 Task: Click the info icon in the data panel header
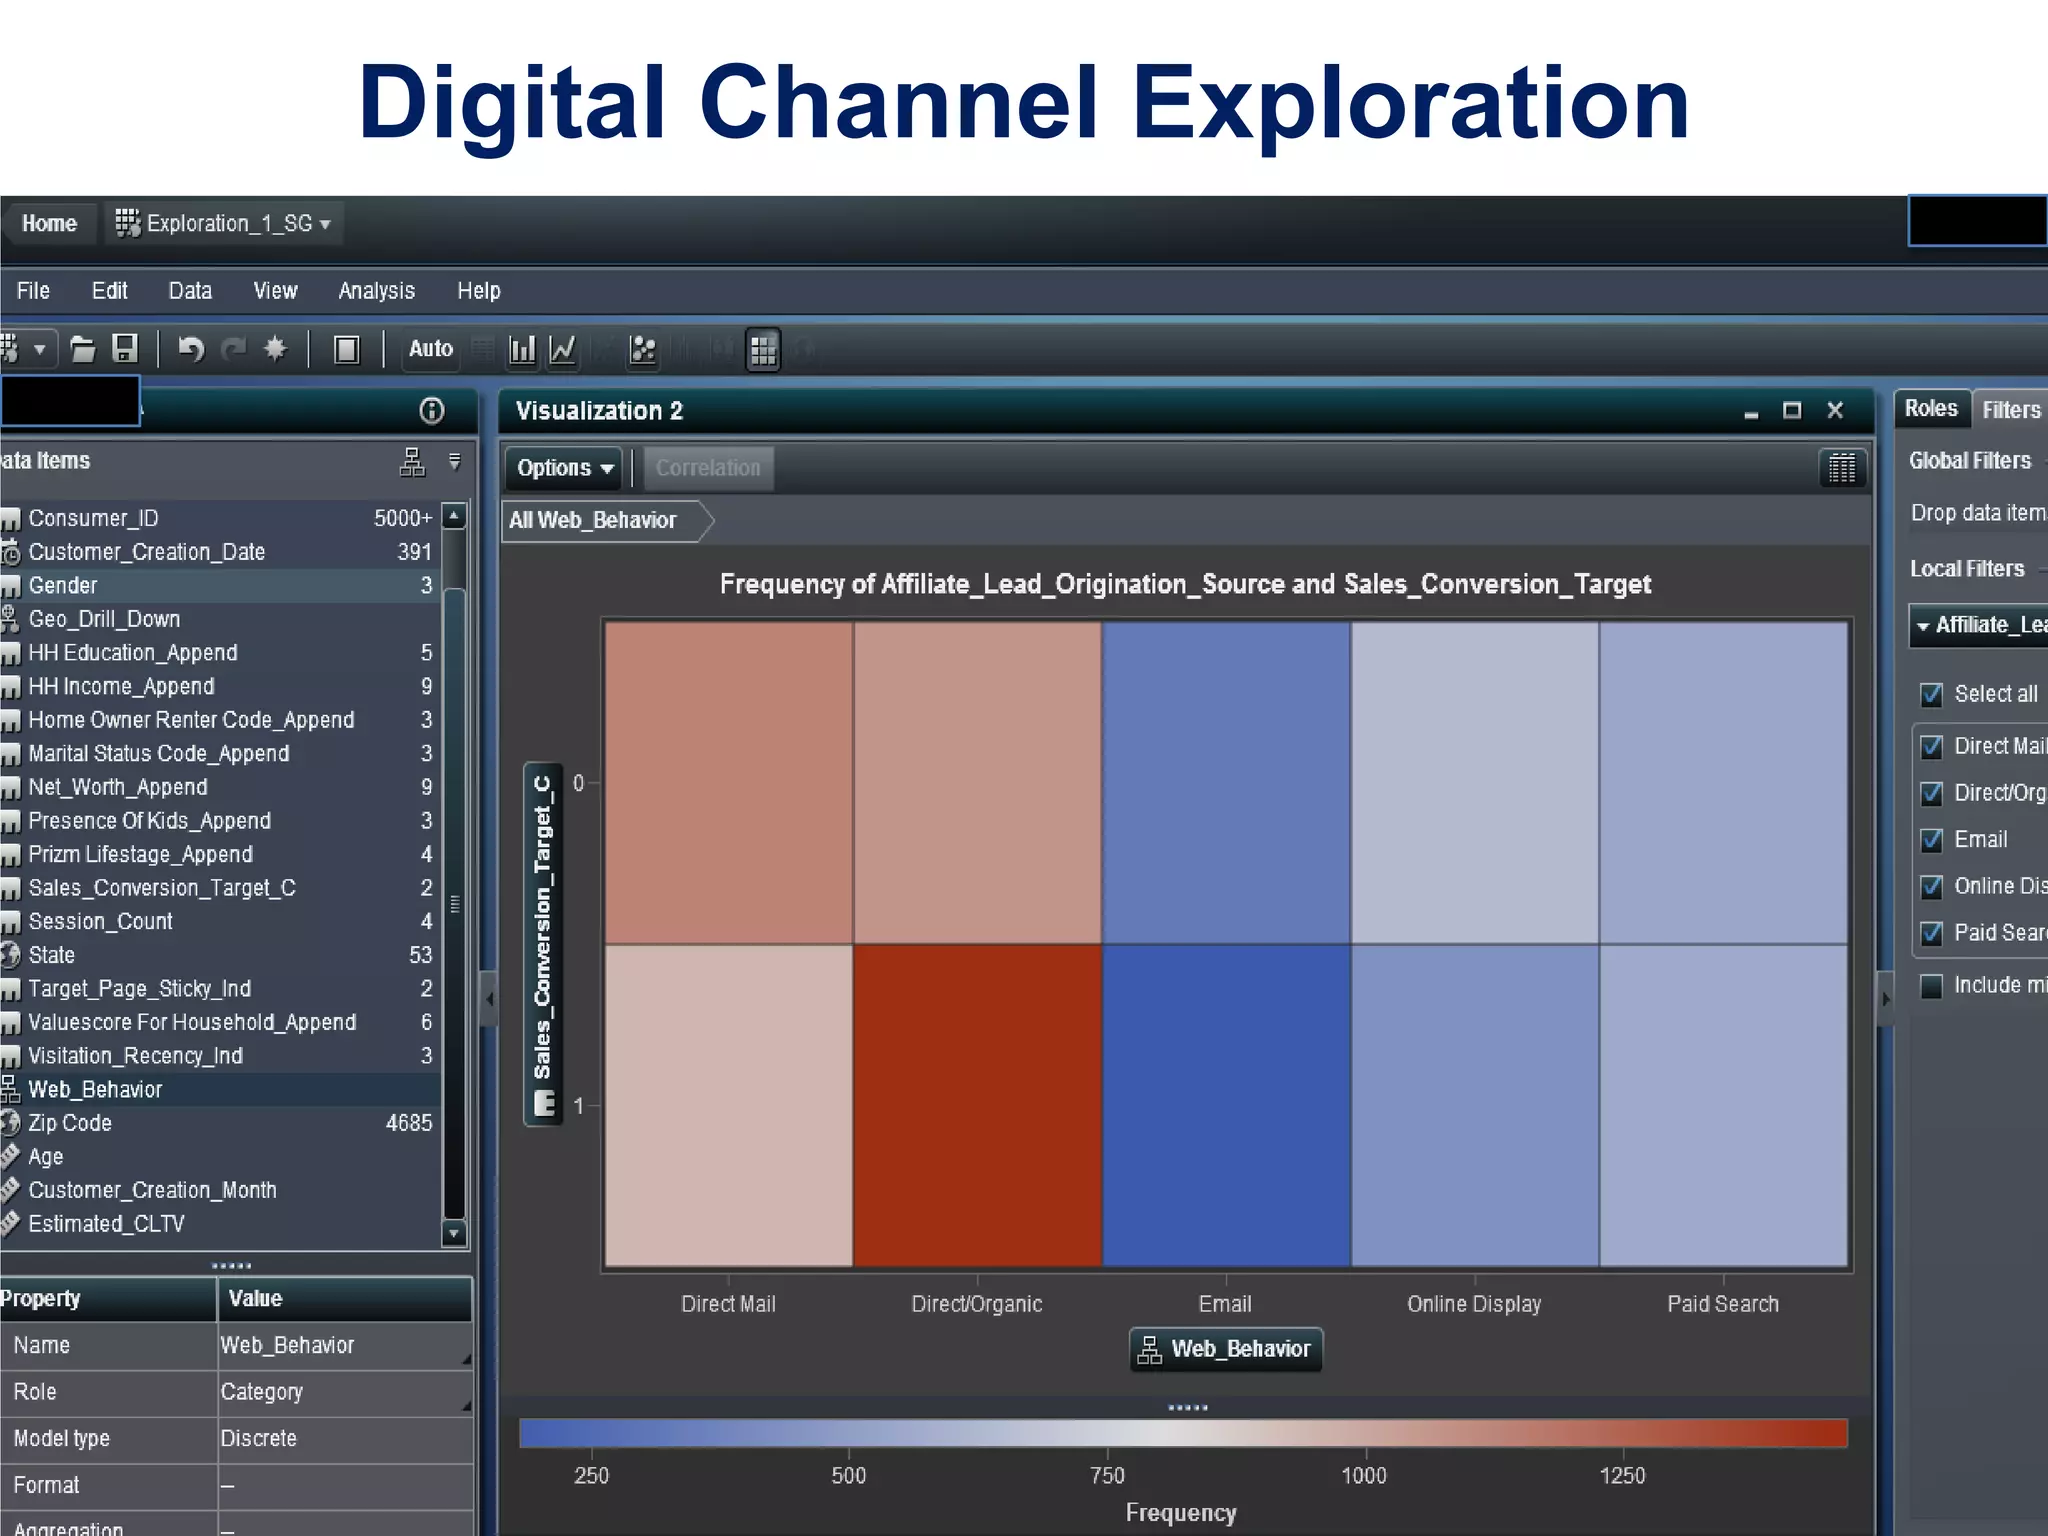pos(431,410)
